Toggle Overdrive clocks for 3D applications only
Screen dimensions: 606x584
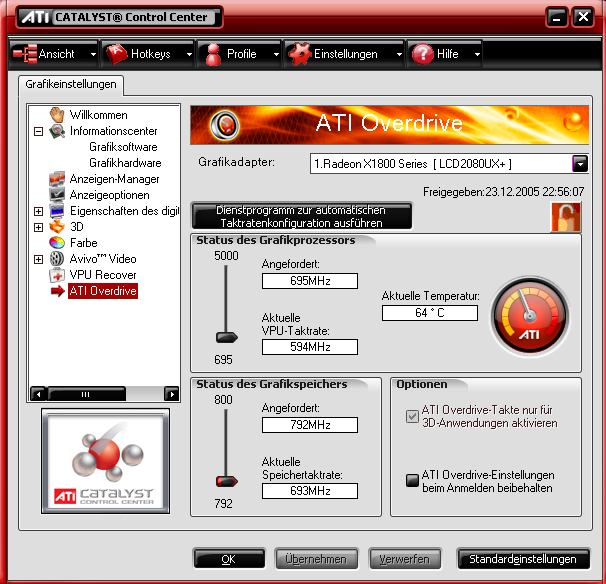coord(412,416)
